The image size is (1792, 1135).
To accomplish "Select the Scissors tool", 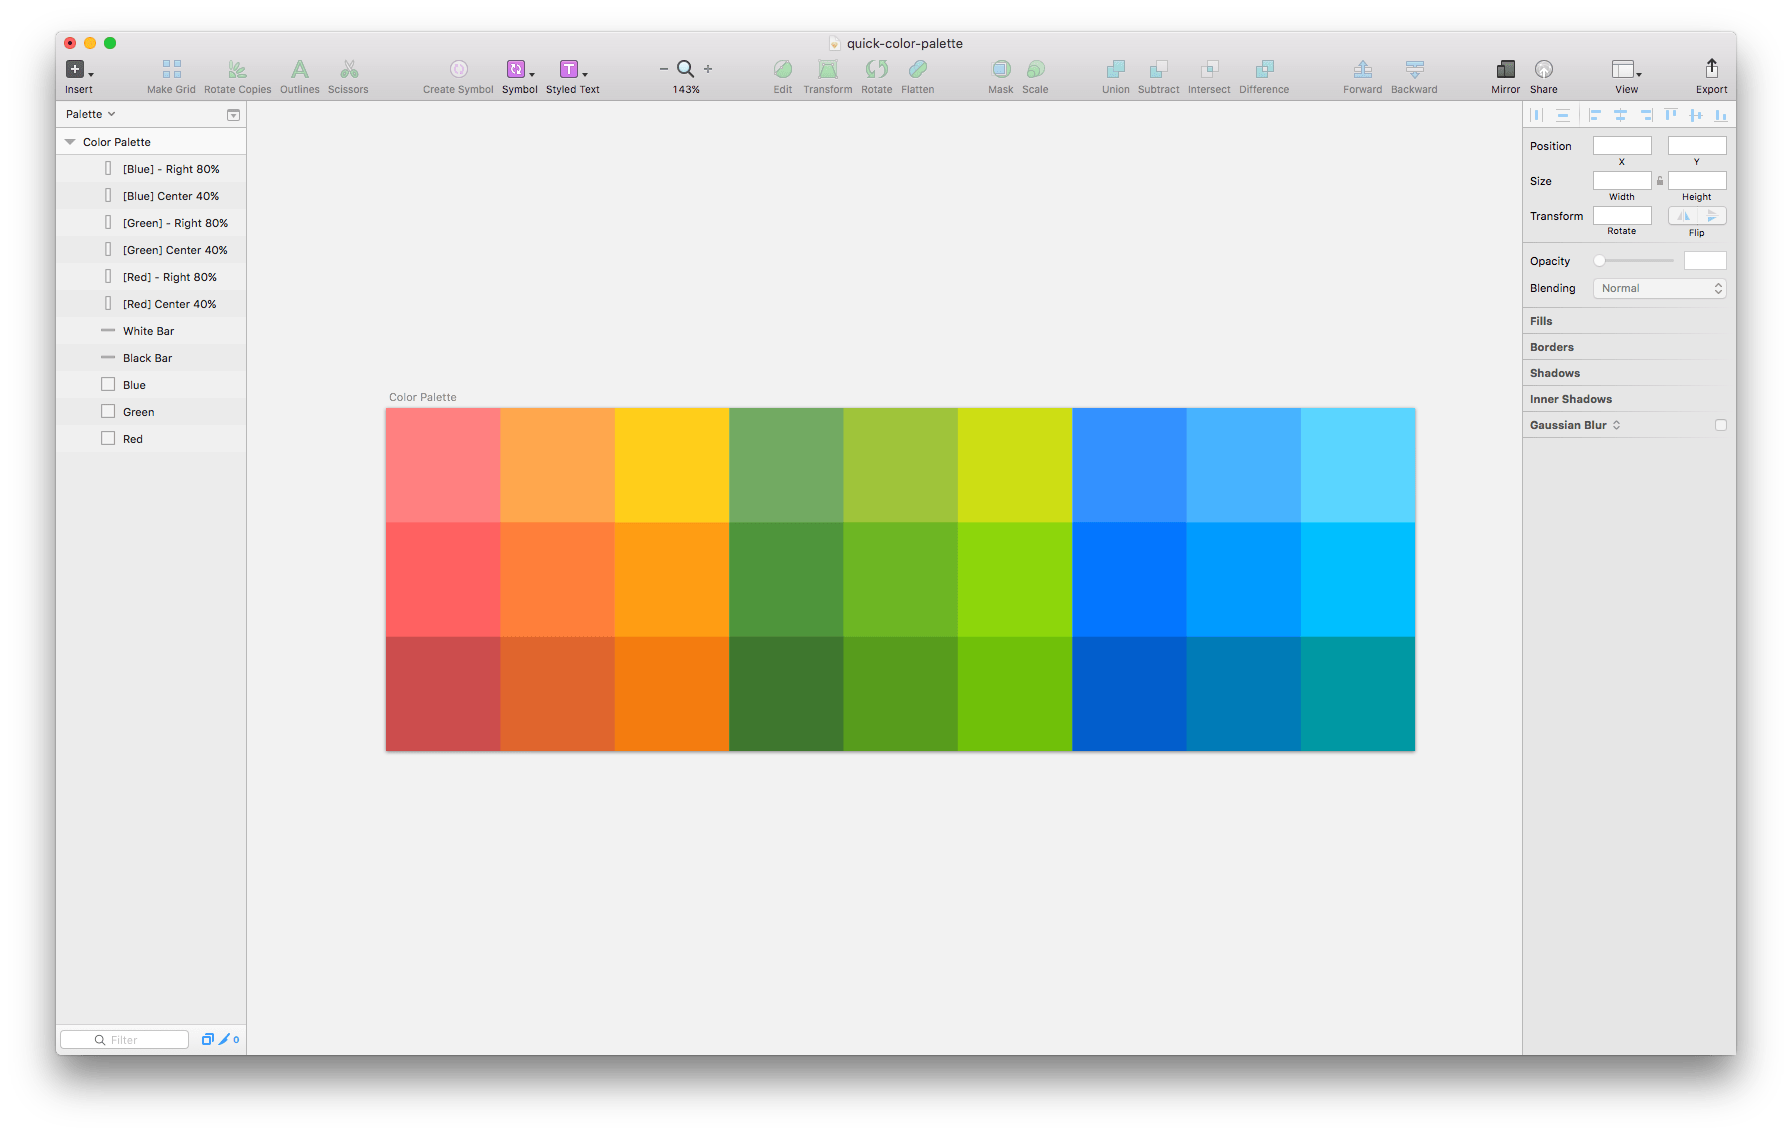I will point(348,69).
